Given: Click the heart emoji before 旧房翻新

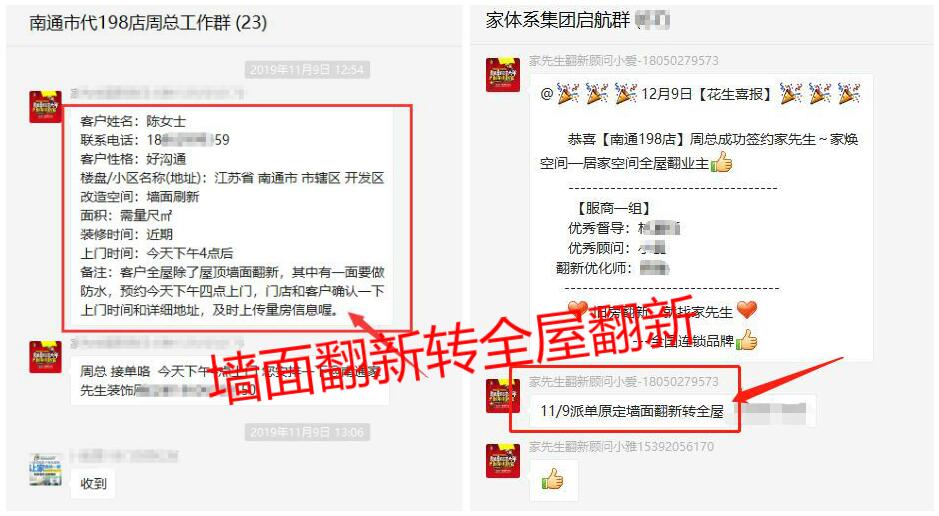Looking at the screenshot, I should (x=578, y=310).
